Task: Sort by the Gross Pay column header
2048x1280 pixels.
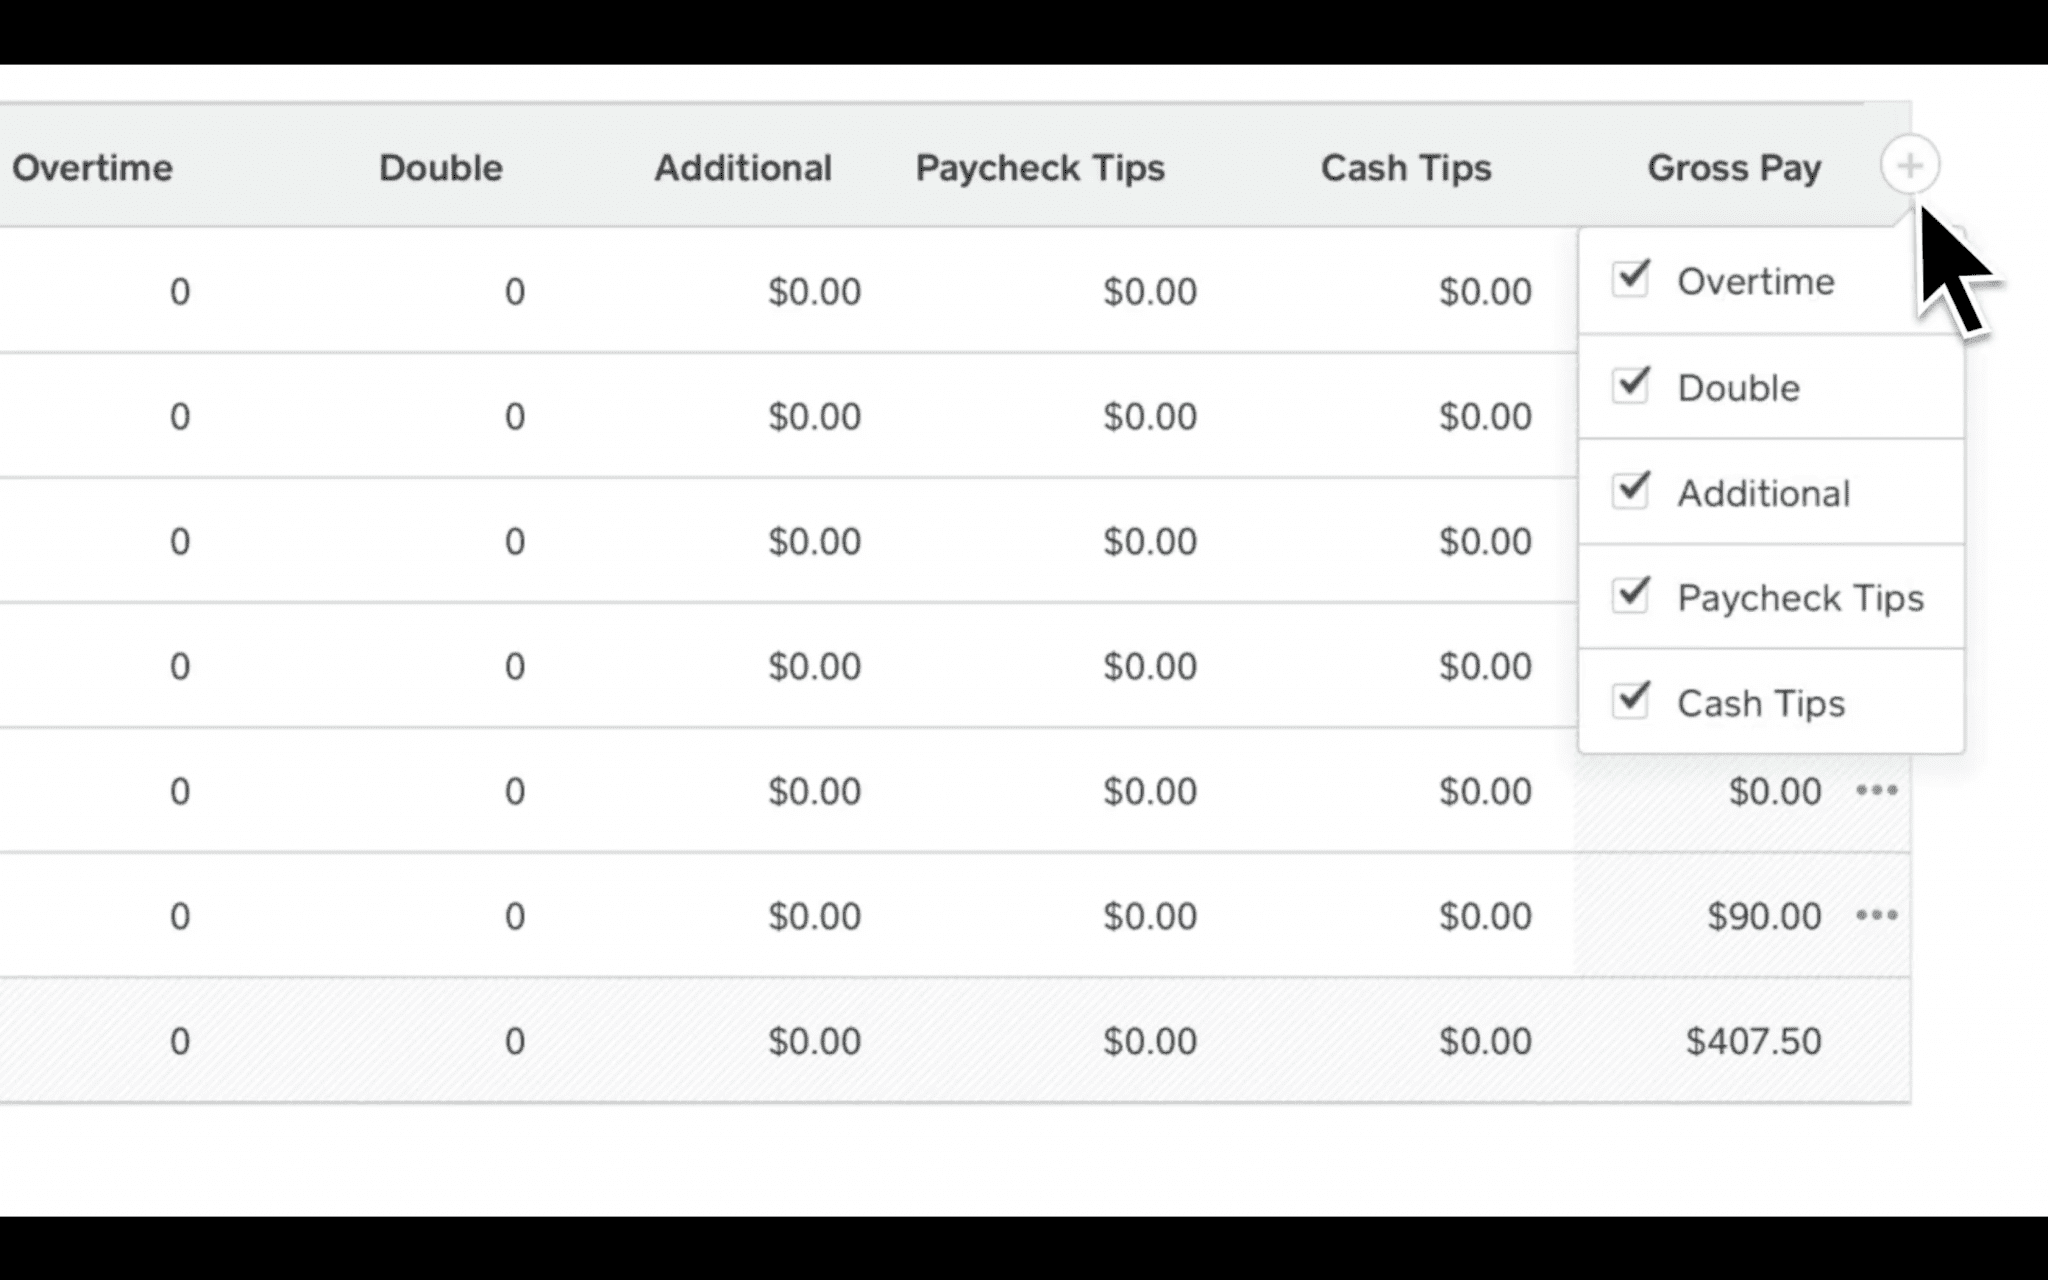Action: point(1735,167)
